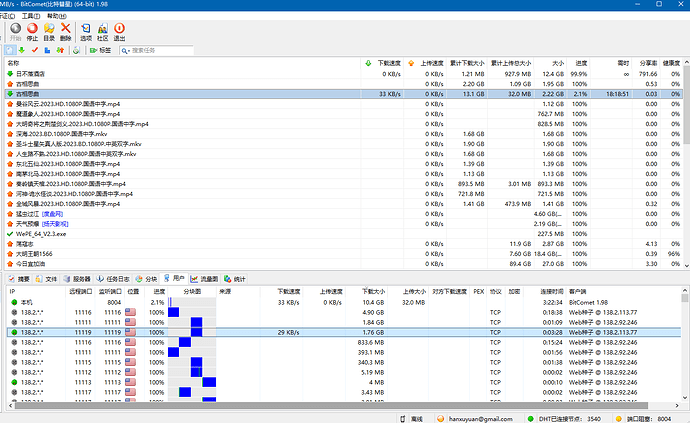Click the blue bracketed link on 猛虫过江 row
The image size is (690, 423).
(52, 214)
